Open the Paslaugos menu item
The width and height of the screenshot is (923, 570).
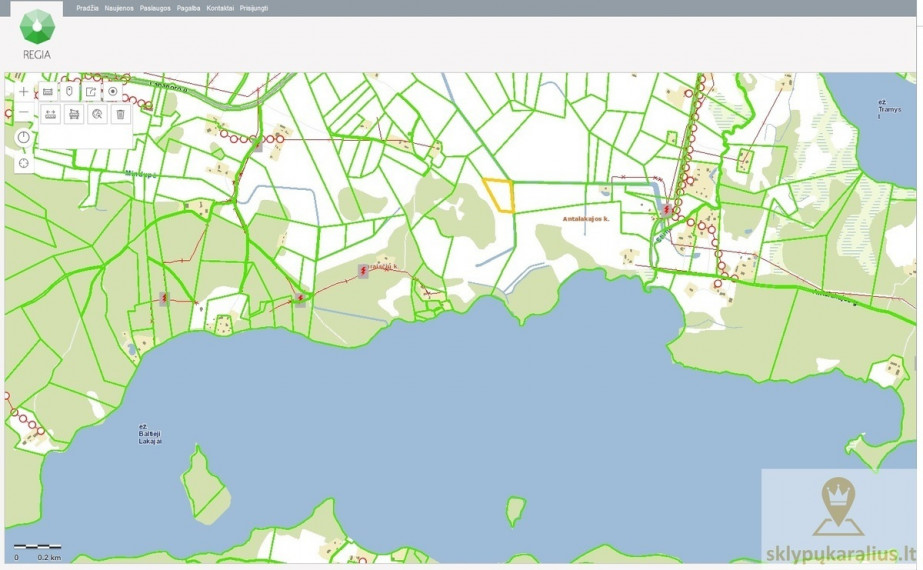[x=155, y=8]
